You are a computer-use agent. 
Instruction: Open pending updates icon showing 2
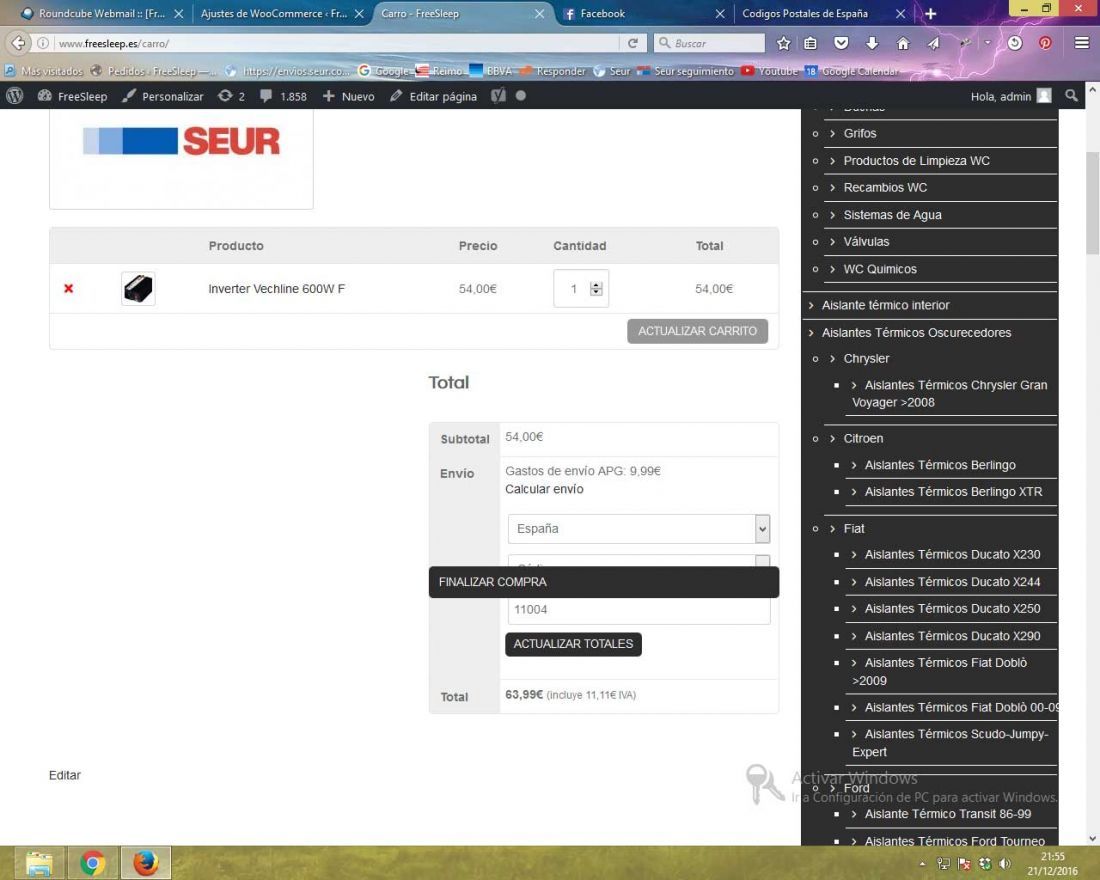click(x=231, y=96)
